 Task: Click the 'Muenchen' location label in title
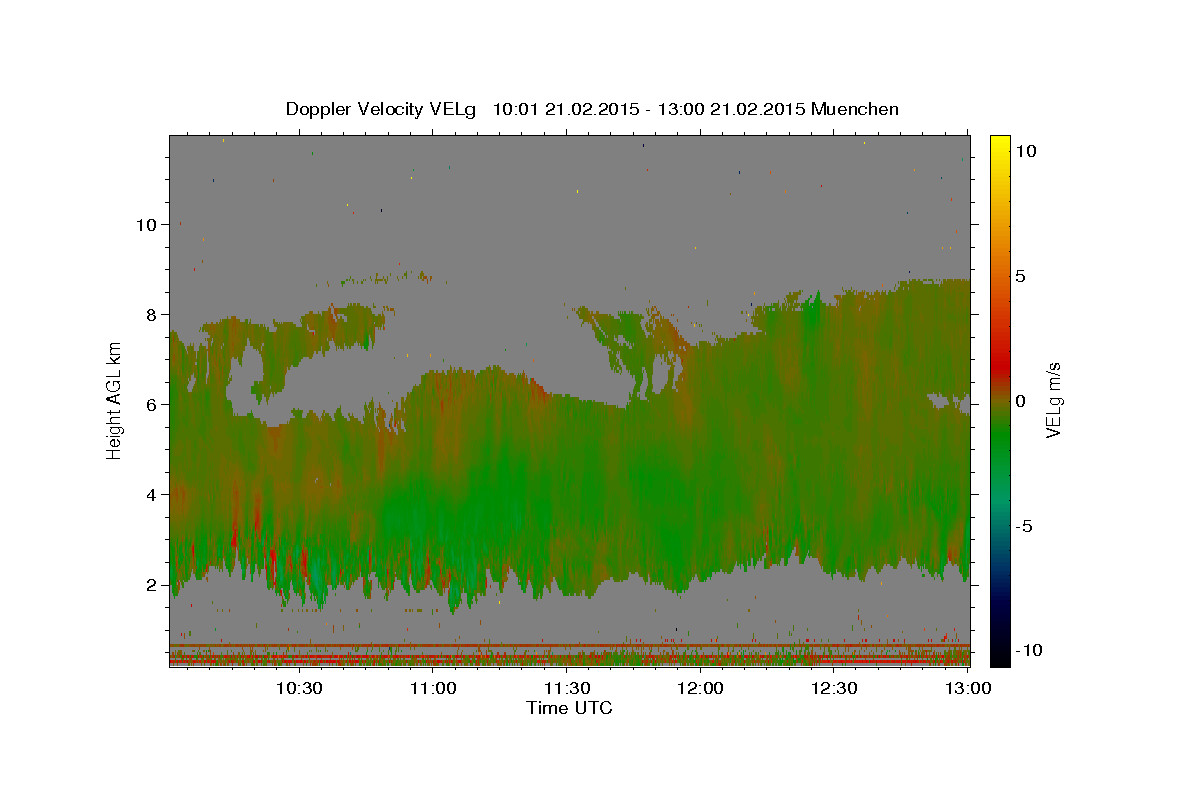(x=855, y=109)
